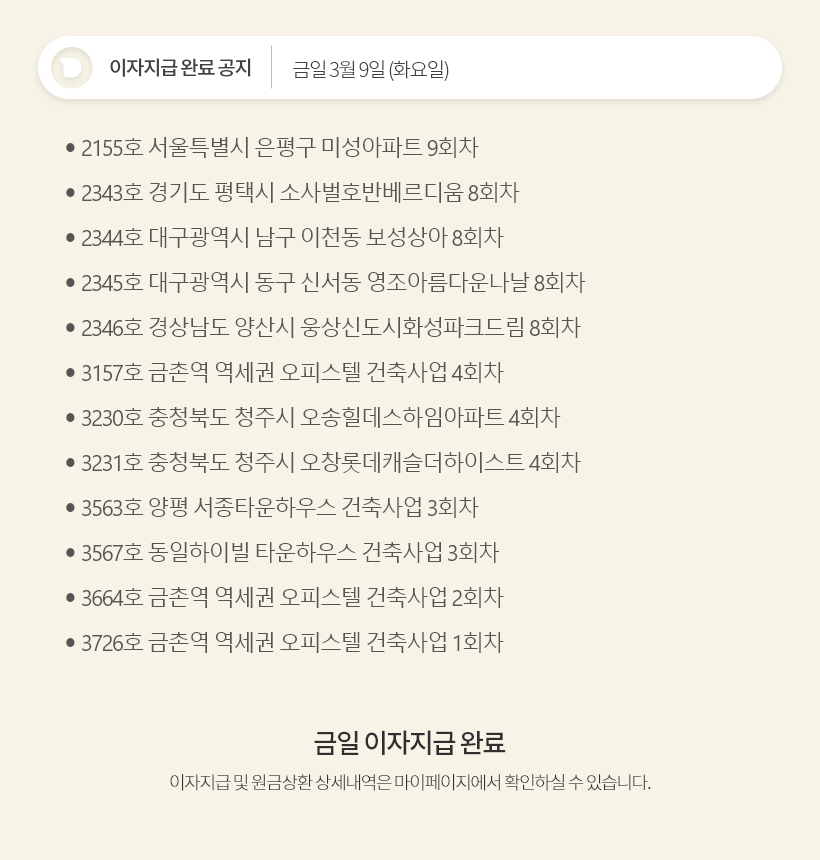Click the 금일 이자지급 완료 heading
Screen dimensions: 820x860
tap(410, 743)
